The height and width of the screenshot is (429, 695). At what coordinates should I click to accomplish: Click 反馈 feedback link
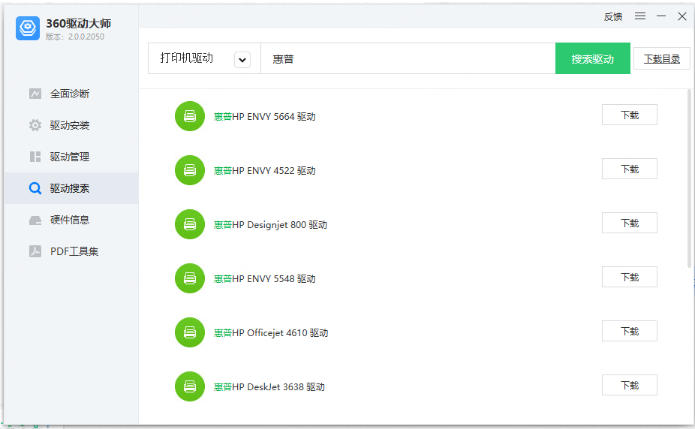click(x=613, y=17)
